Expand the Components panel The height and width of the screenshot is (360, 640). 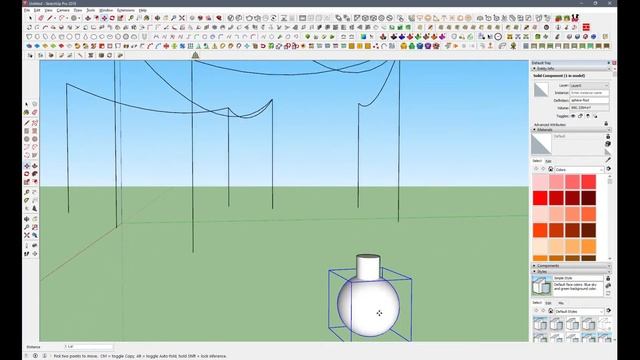tap(571, 266)
